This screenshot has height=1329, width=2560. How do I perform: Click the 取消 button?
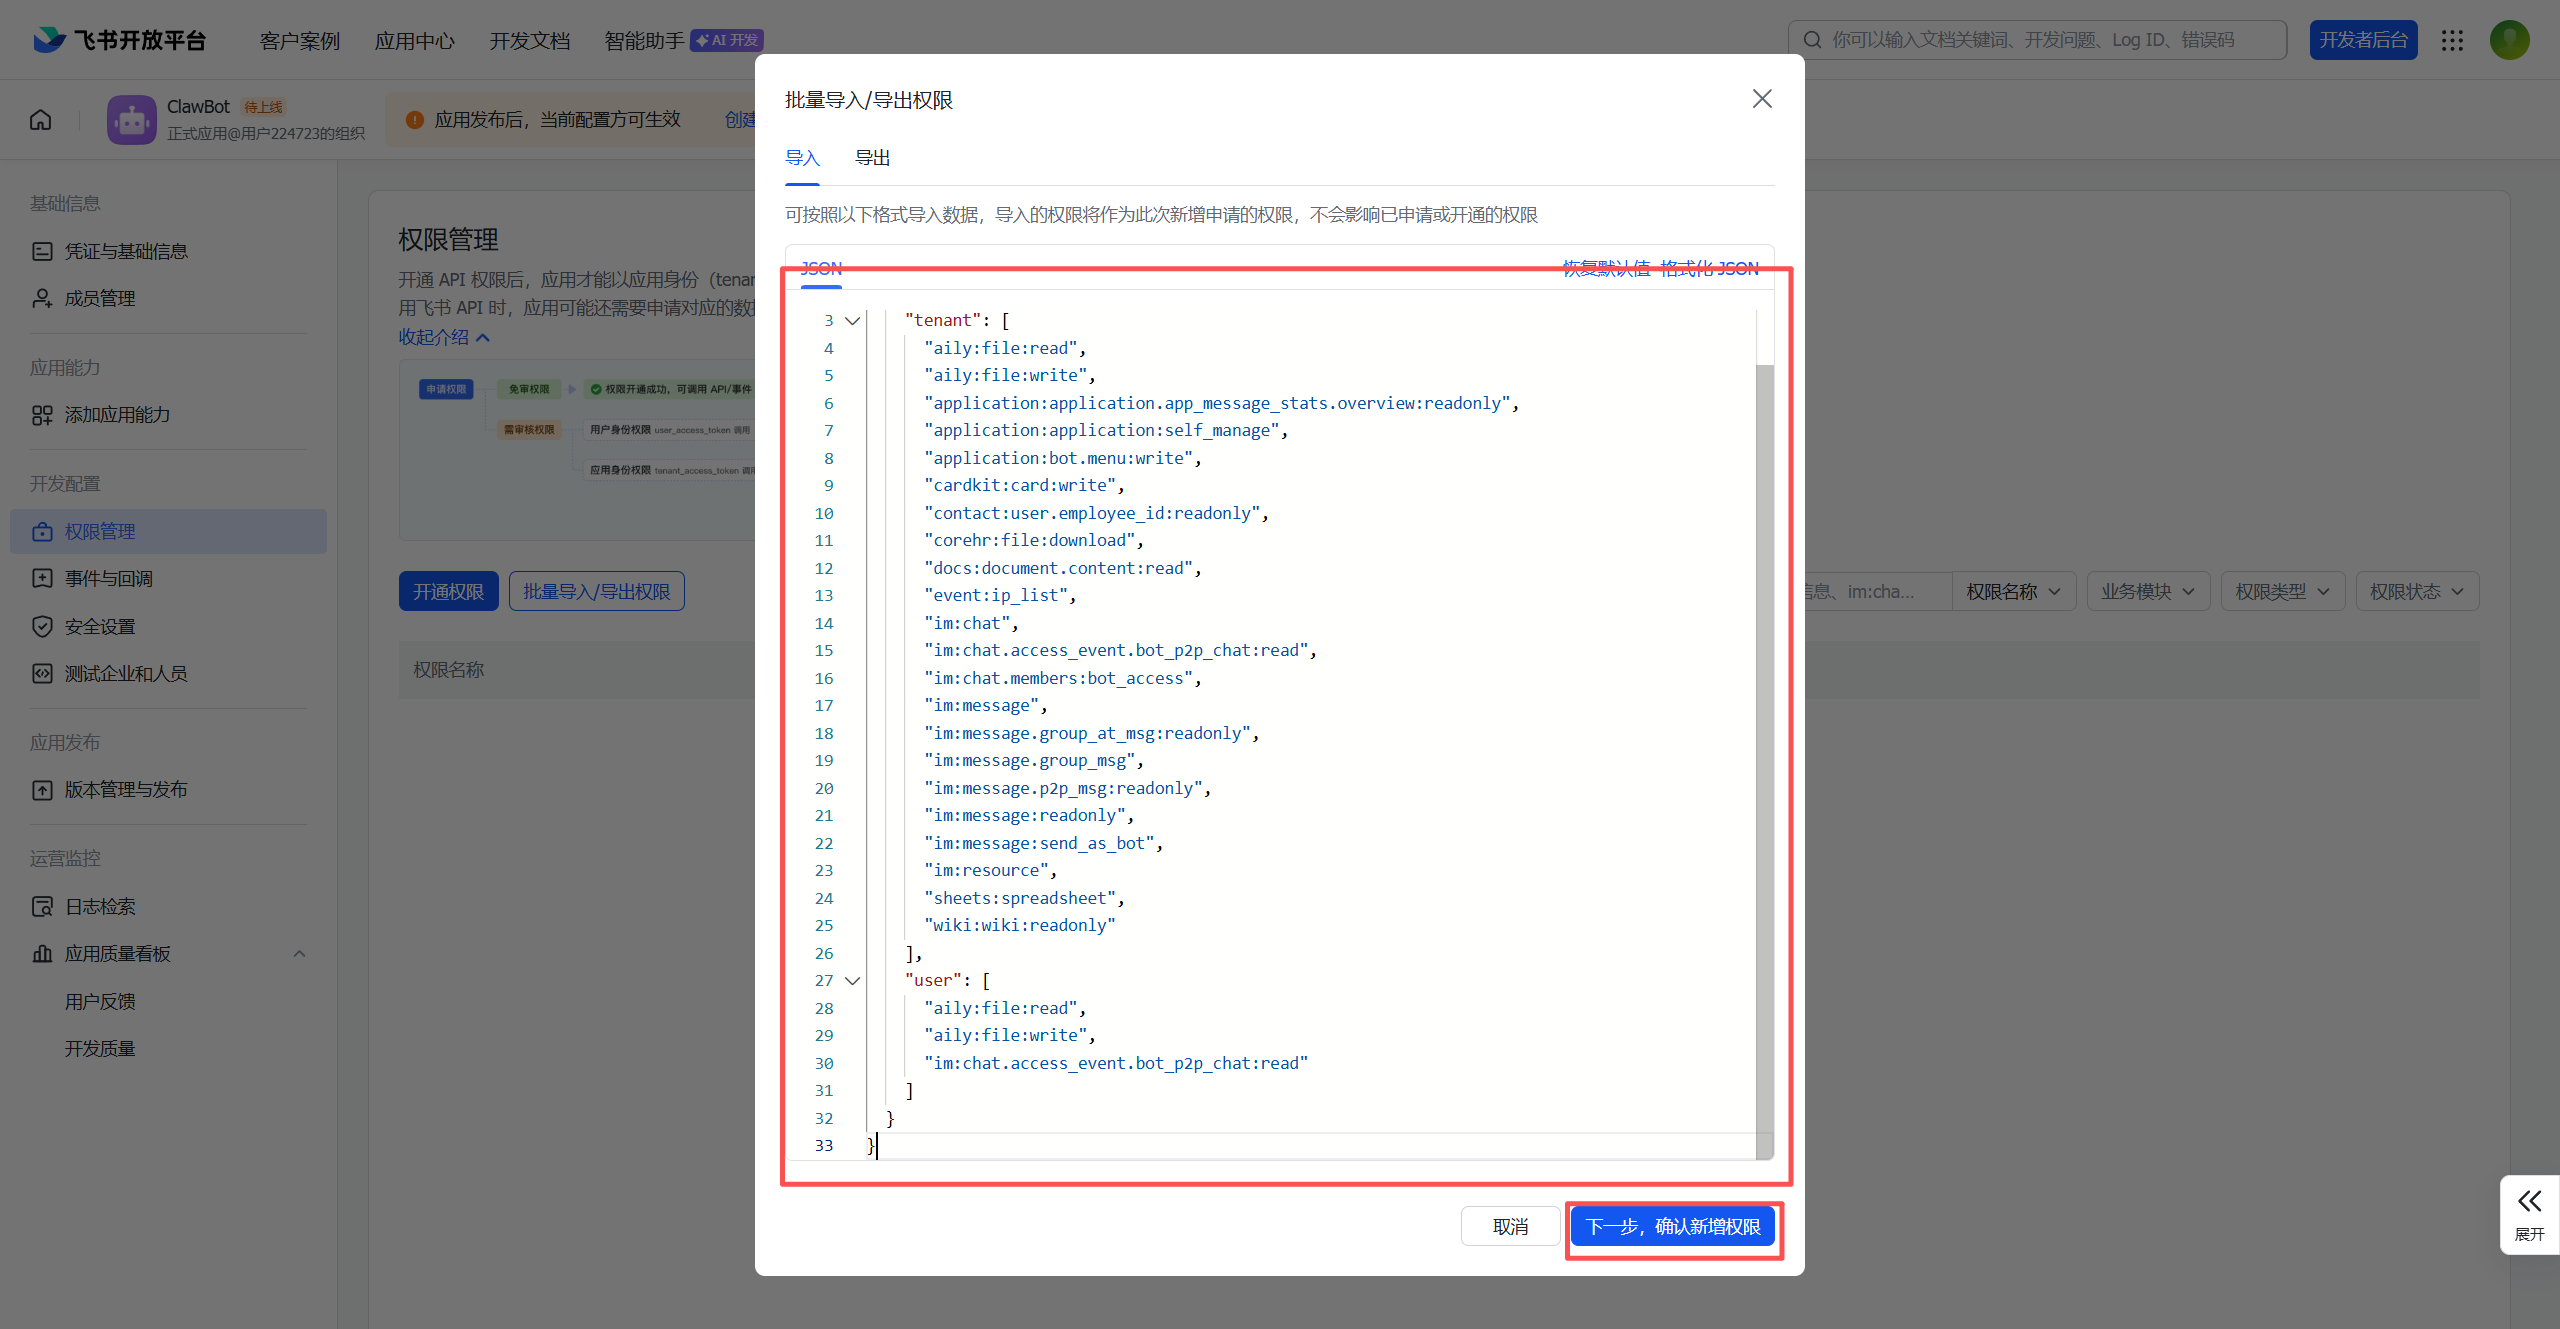pos(1510,1227)
